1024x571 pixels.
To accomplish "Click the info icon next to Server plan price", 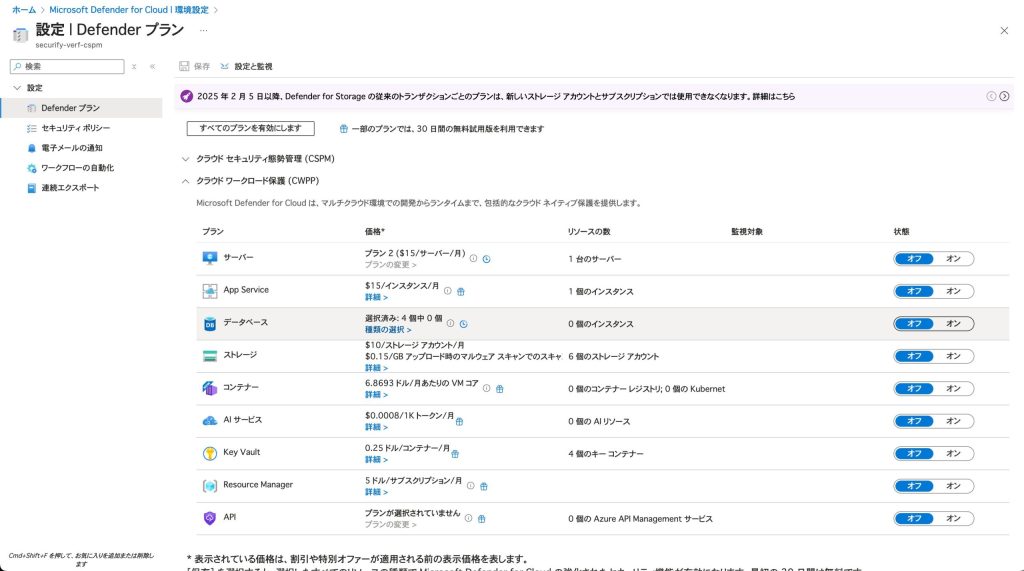I will [473, 258].
